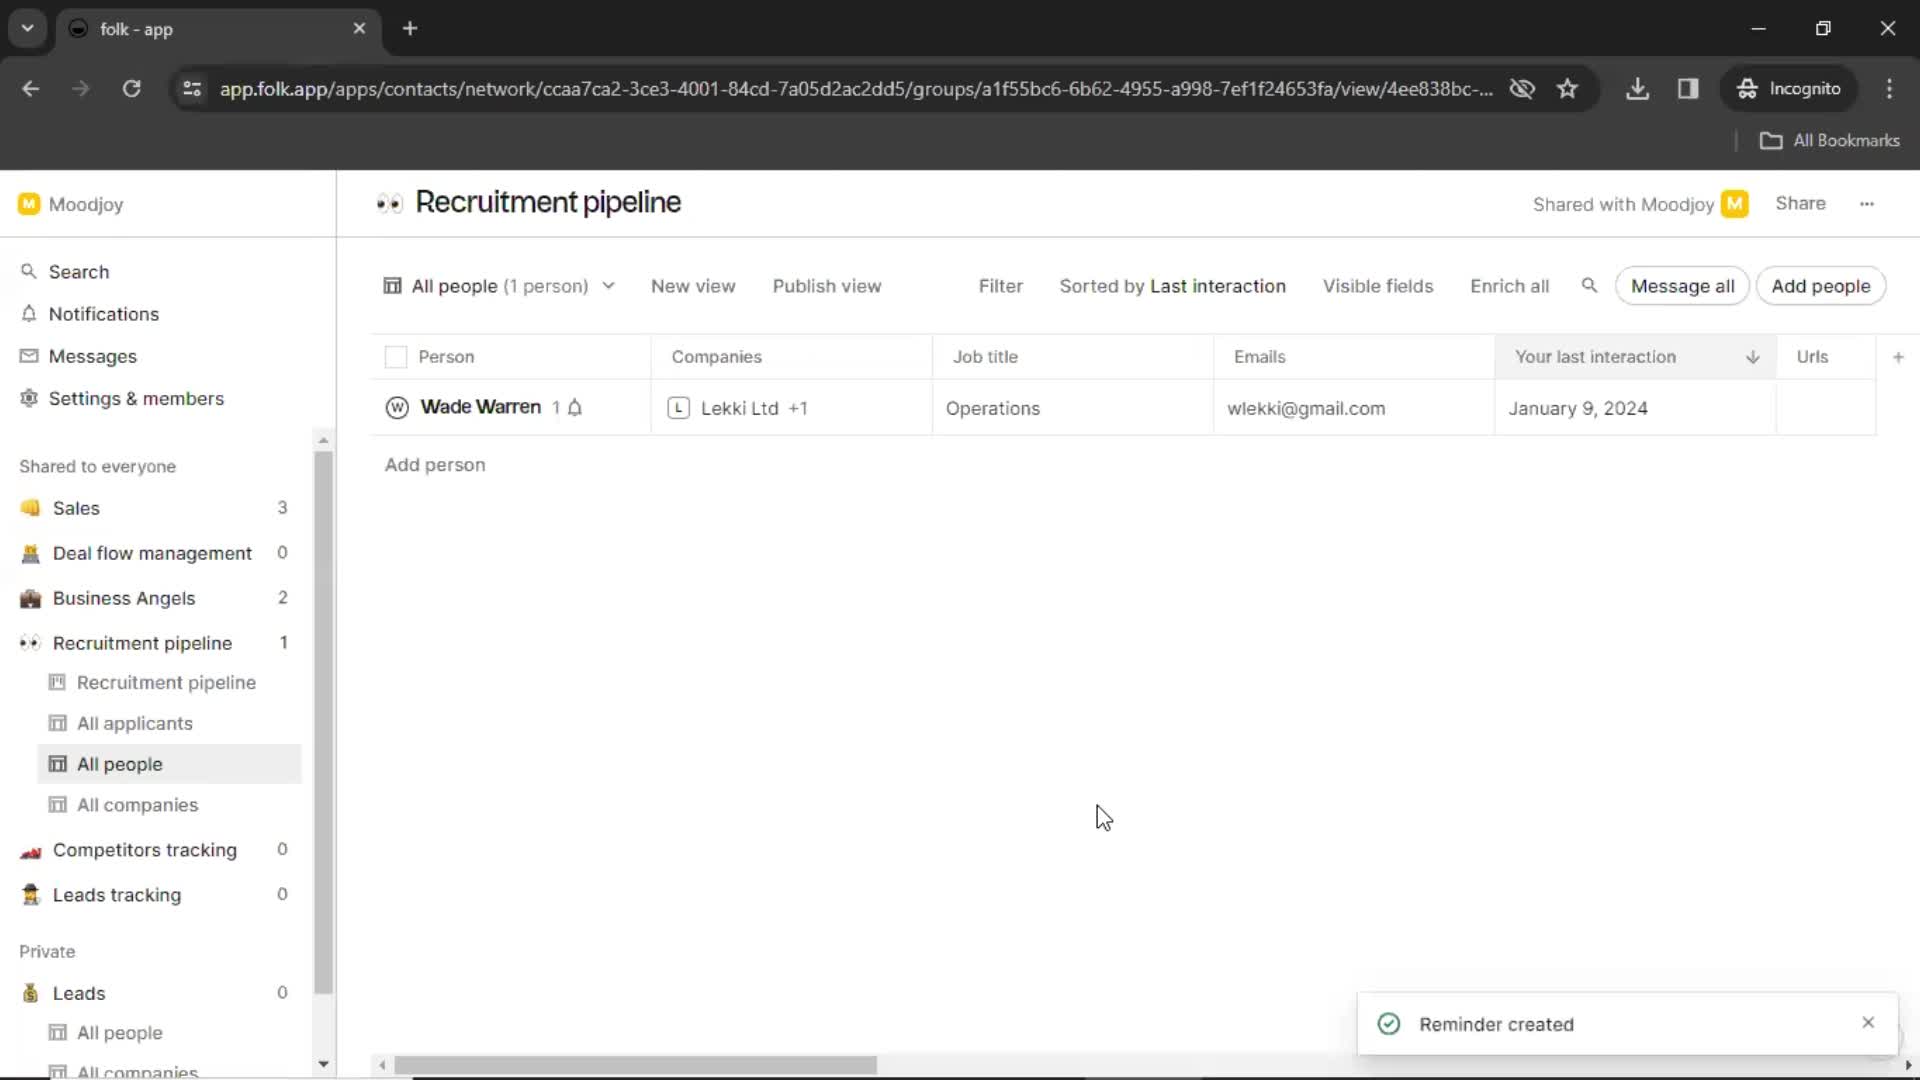Open the Chrome side panel icon

coord(1688,89)
